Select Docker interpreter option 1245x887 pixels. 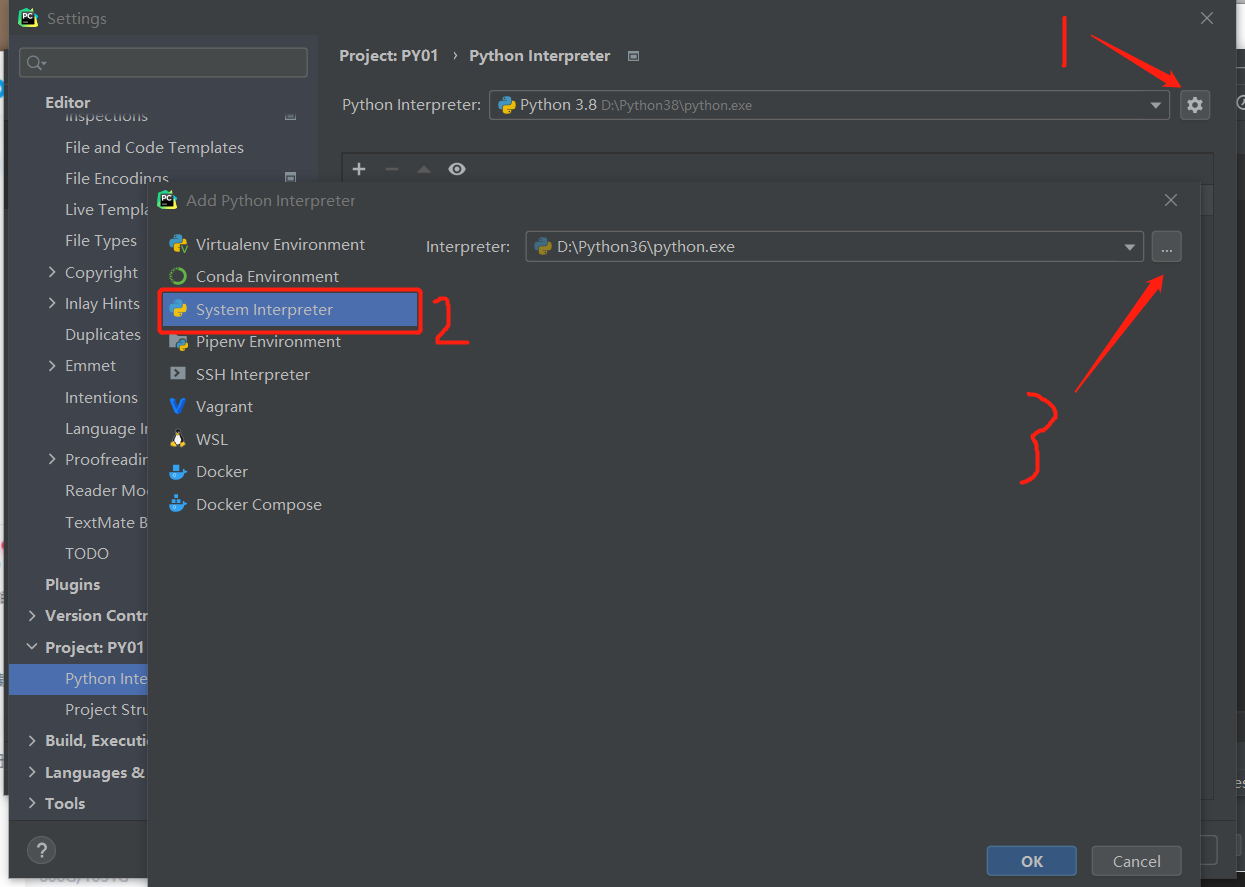tap(222, 471)
